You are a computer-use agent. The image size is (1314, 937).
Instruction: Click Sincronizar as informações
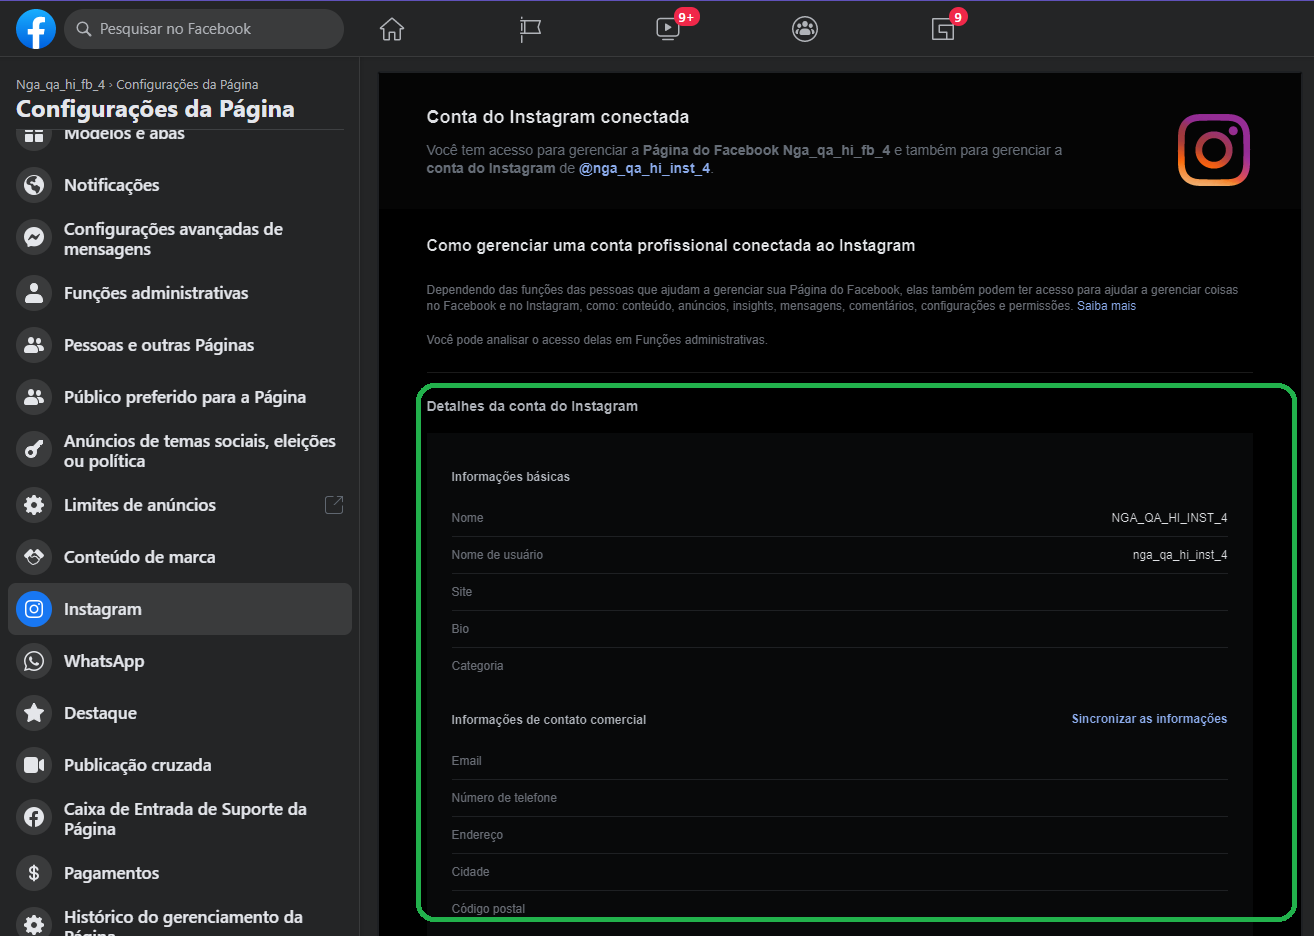tap(1149, 719)
